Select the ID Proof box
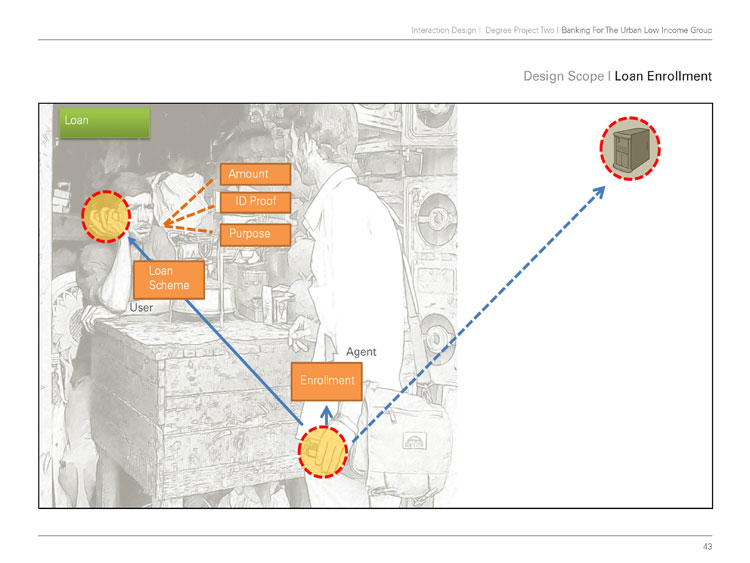This screenshot has height=563, width=750. 255,202
